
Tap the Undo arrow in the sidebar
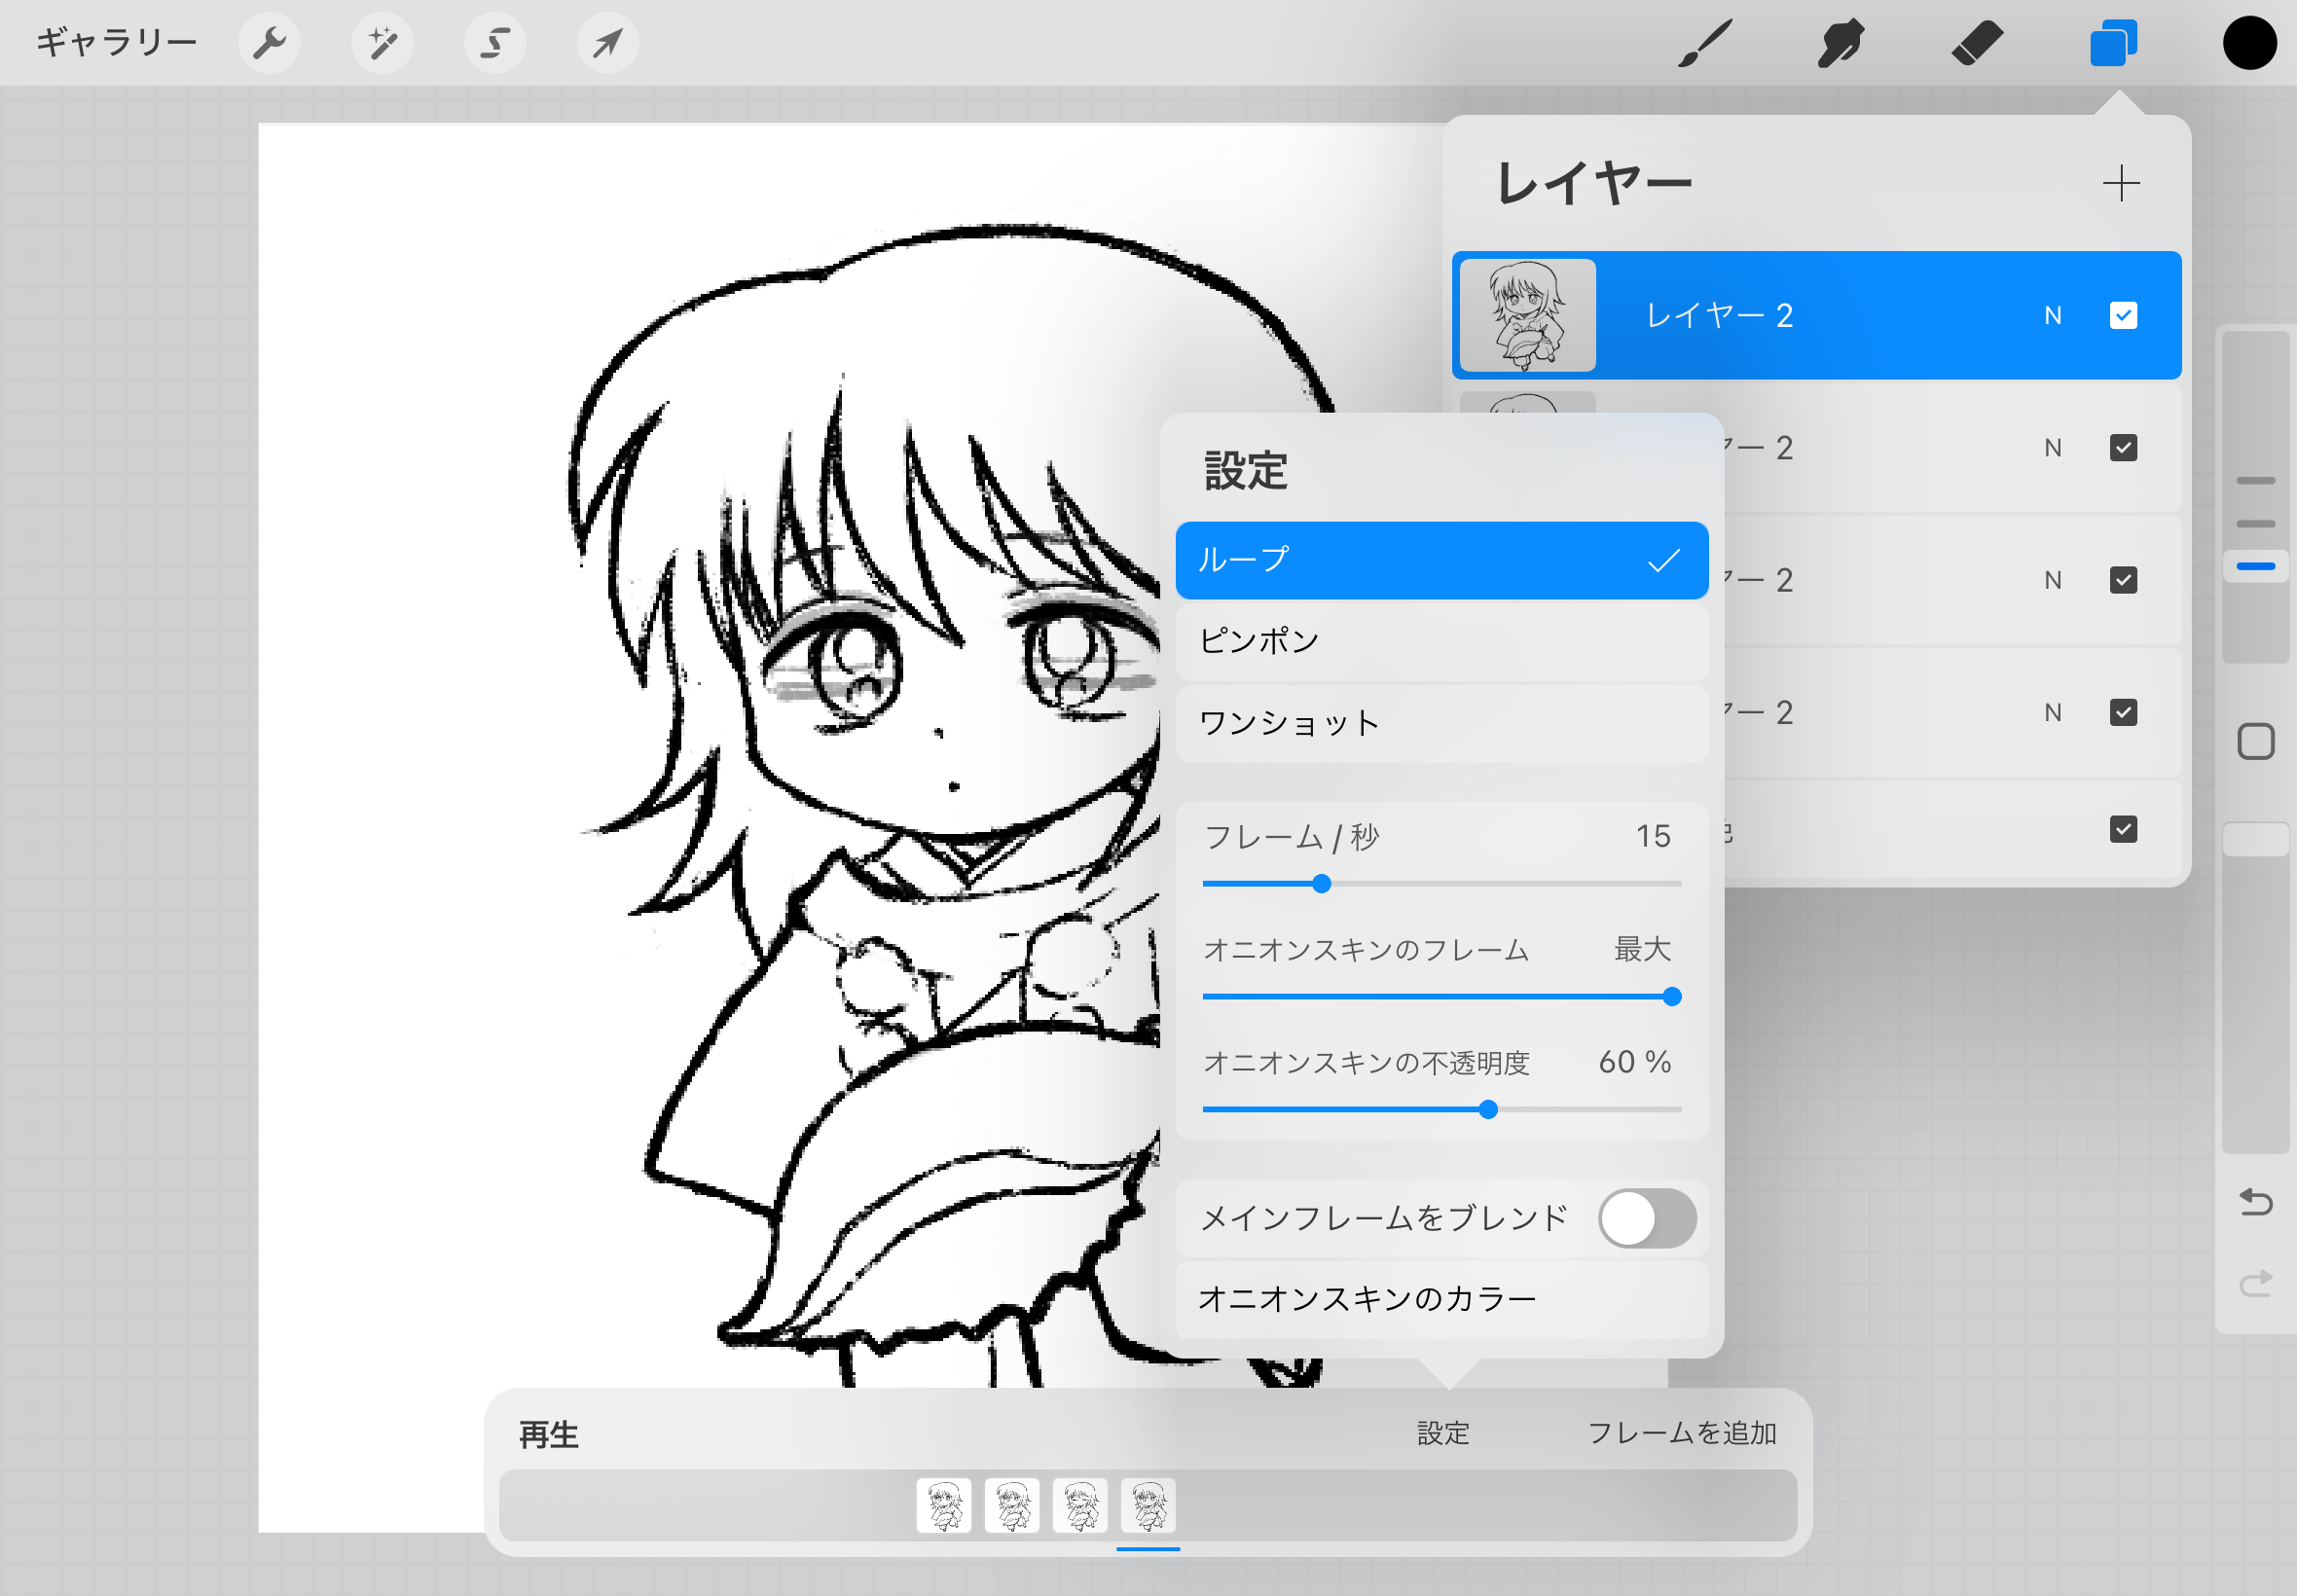(x=2255, y=1201)
